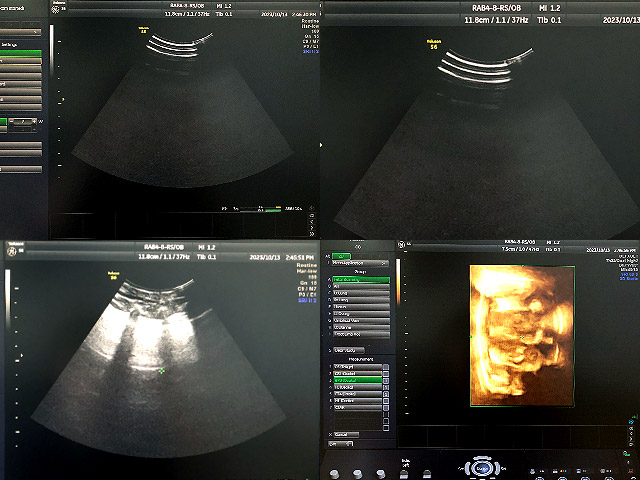Viewport: 640px width, 480px height.
Task: Click the yellow focus marker on the top-left depth scale
Action: coord(63,99)
